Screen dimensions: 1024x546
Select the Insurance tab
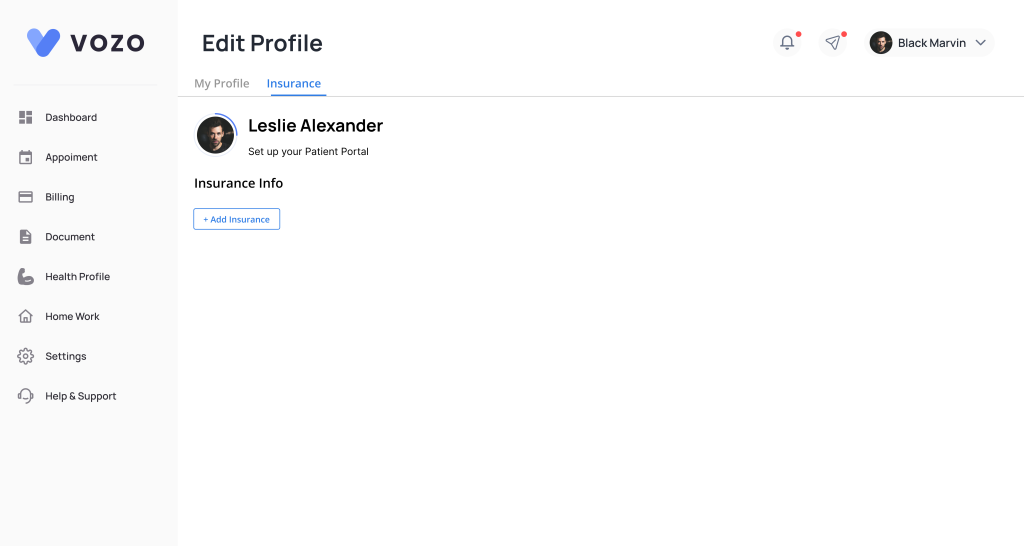pos(294,84)
